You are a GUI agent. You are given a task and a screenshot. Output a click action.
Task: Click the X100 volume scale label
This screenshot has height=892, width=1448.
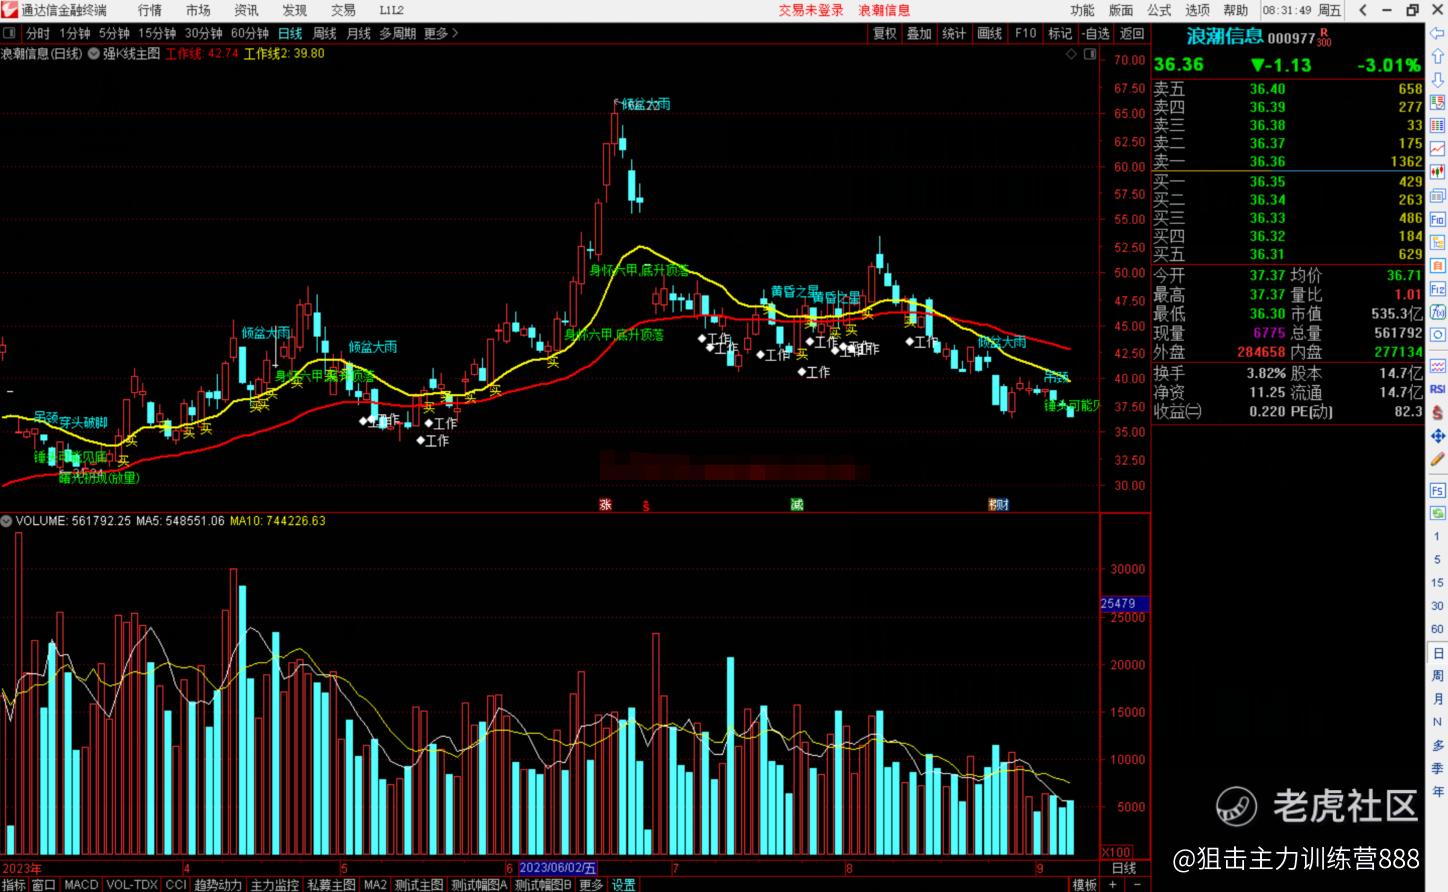pyautogui.click(x=1117, y=852)
